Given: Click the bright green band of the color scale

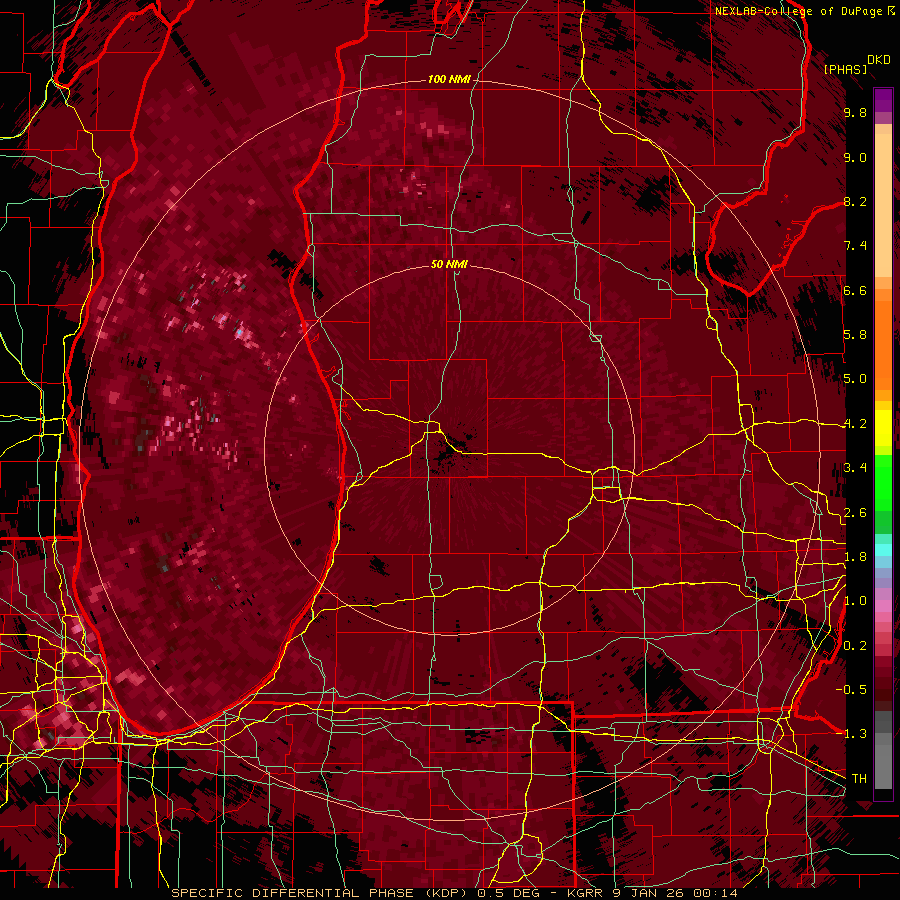Looking at the screenshot, I should (883, 483).
